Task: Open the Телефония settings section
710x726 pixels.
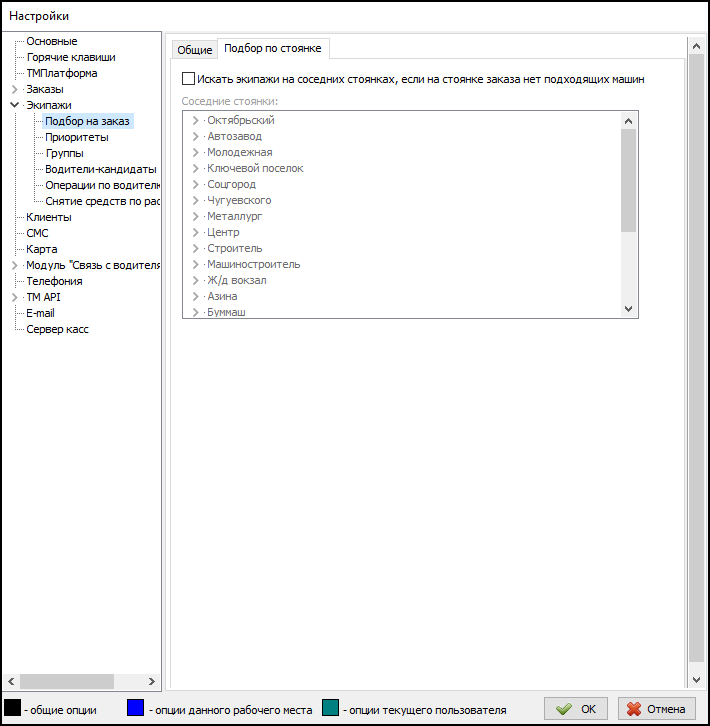Action: point(54,281)
